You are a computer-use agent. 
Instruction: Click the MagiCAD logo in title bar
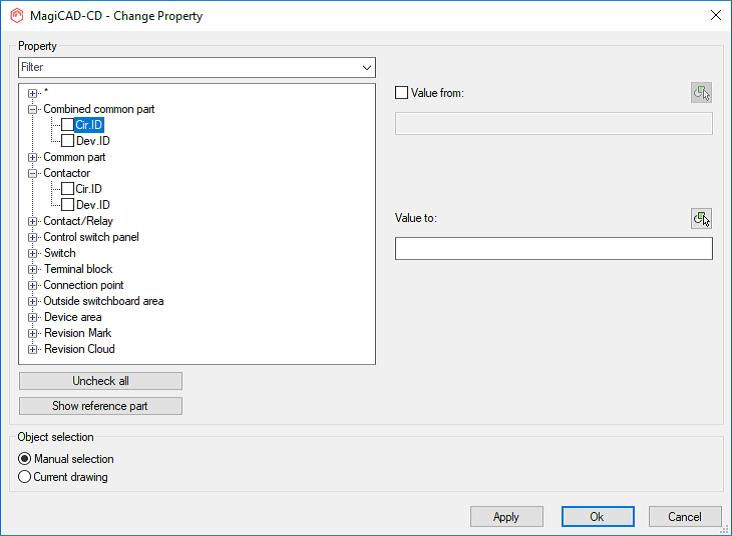pyautogui.click(x=17, y=15)
